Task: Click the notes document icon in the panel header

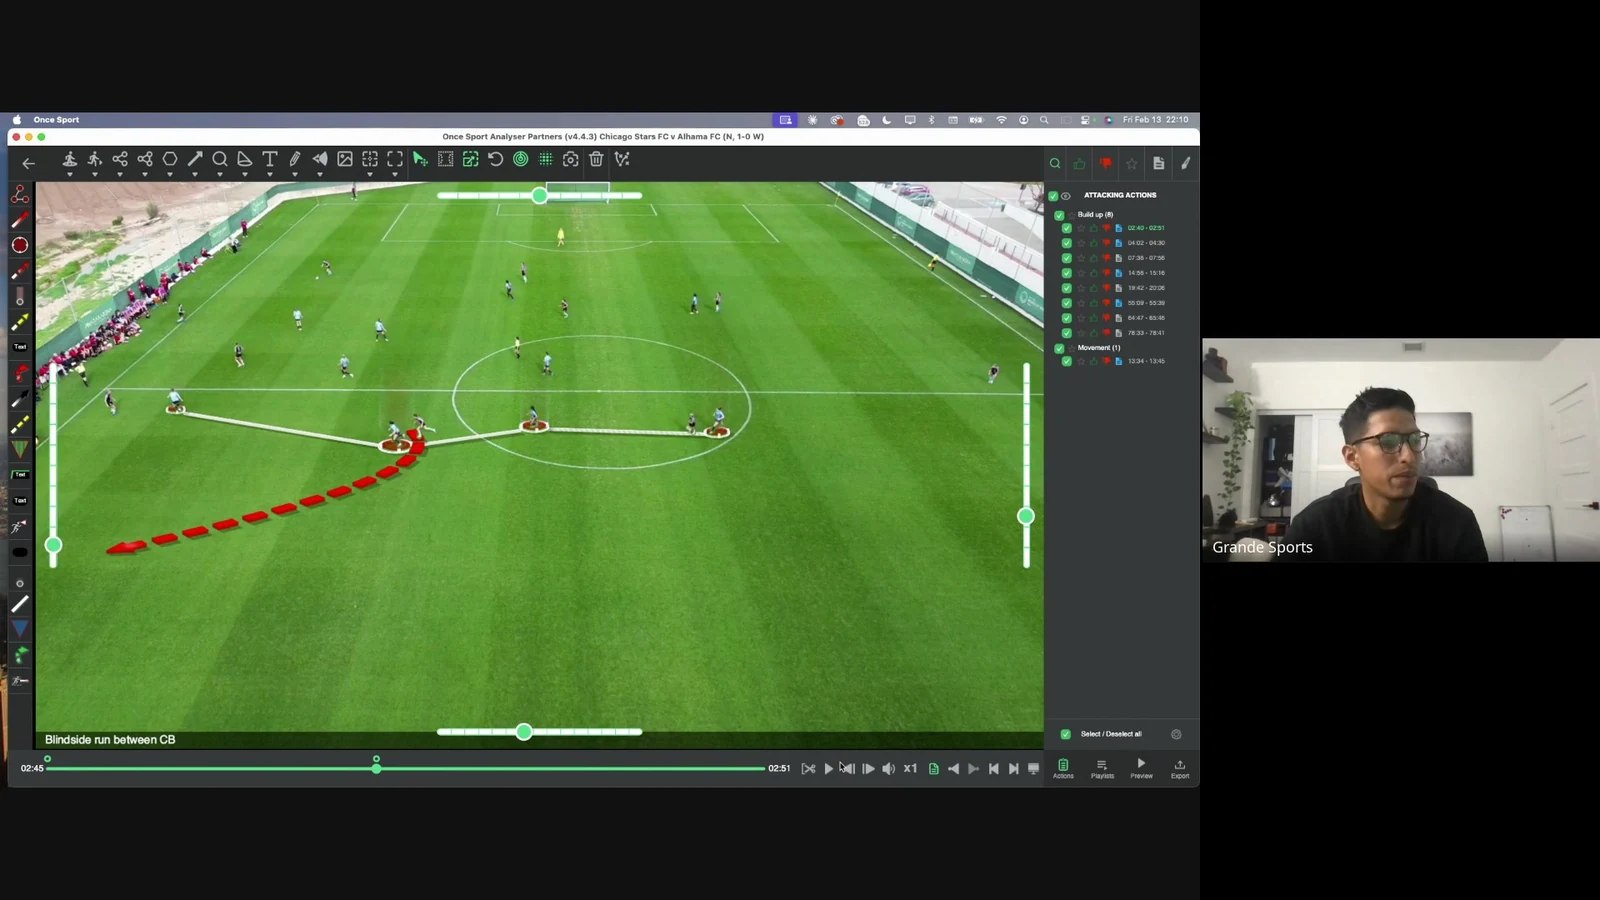Action: click(1159, 163)
